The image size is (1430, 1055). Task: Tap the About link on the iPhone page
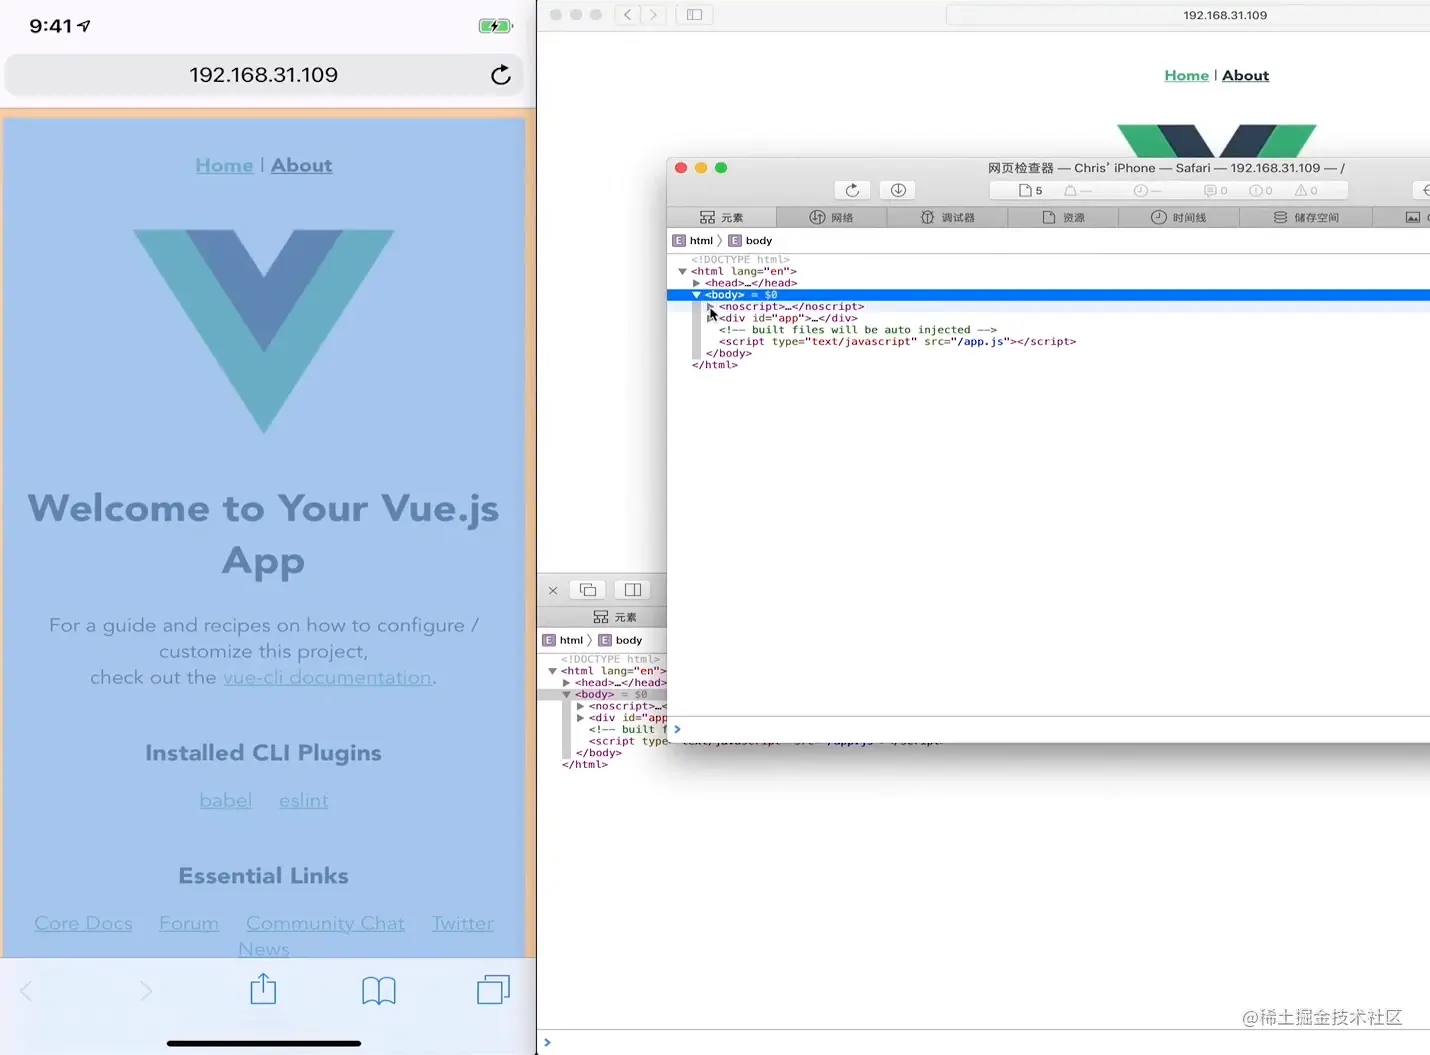[301, 166]
